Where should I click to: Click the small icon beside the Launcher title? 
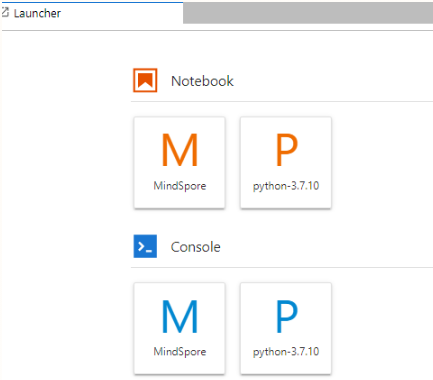5,13
